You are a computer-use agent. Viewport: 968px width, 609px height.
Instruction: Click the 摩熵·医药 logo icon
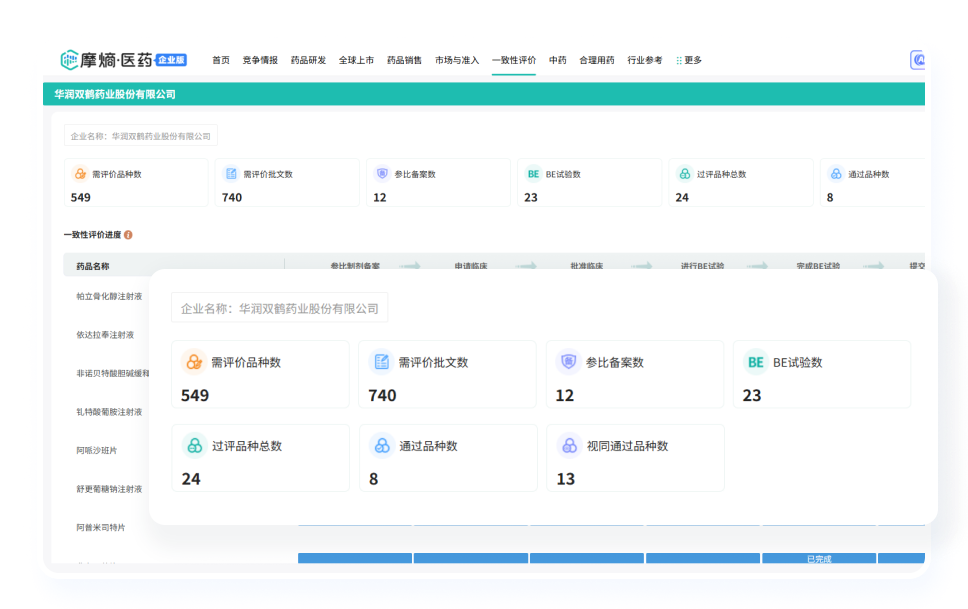click(x=69, y=60)
